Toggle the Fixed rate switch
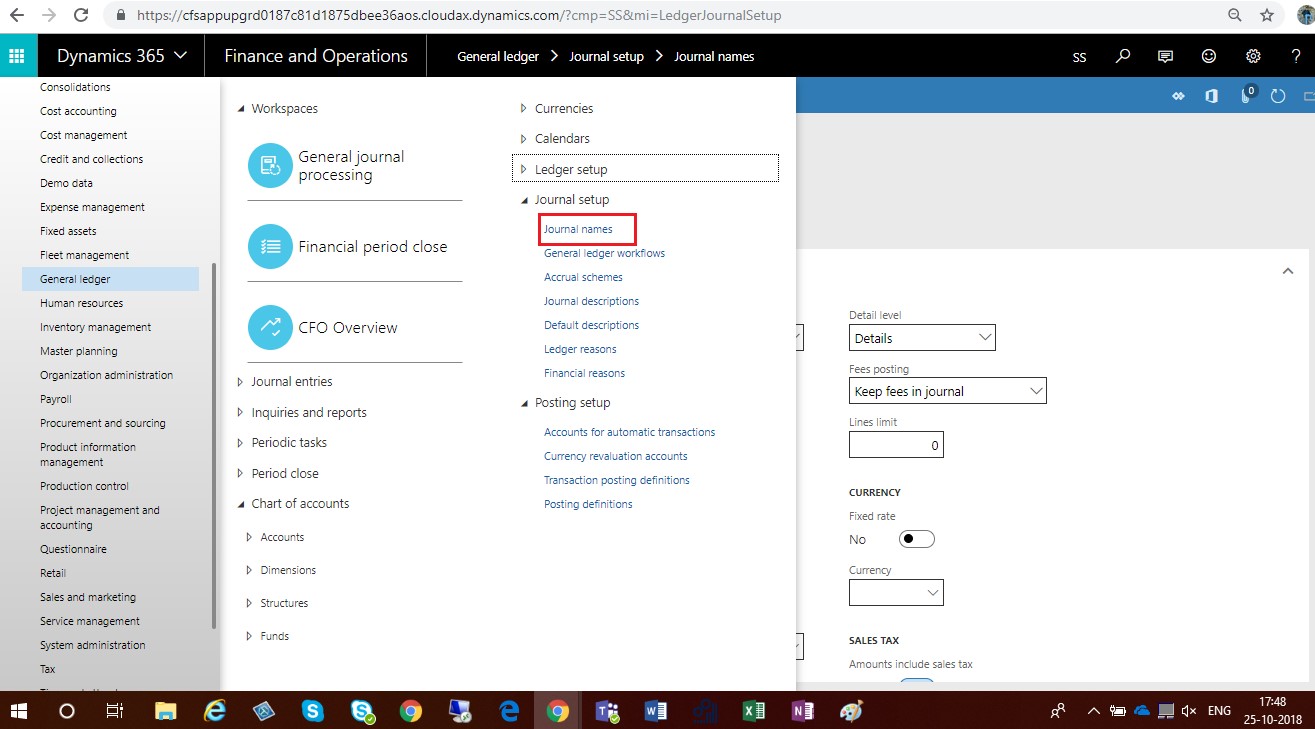The height and width of the screenshot is (729, 1315). tap(917, 539)
